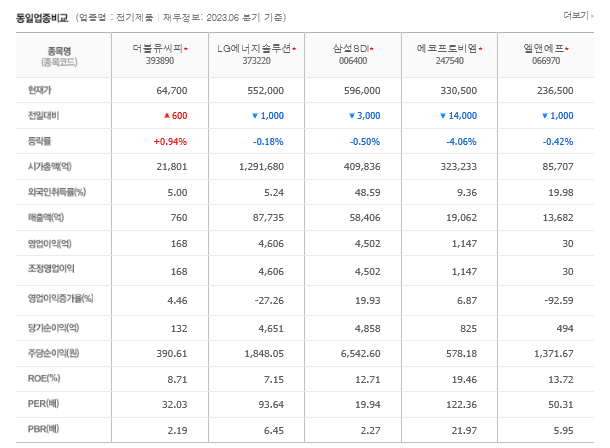Image resolution: width=610 pixels, height=448 pixels.
Task: Click revenue value 87,735
Action: click(268, 218)
